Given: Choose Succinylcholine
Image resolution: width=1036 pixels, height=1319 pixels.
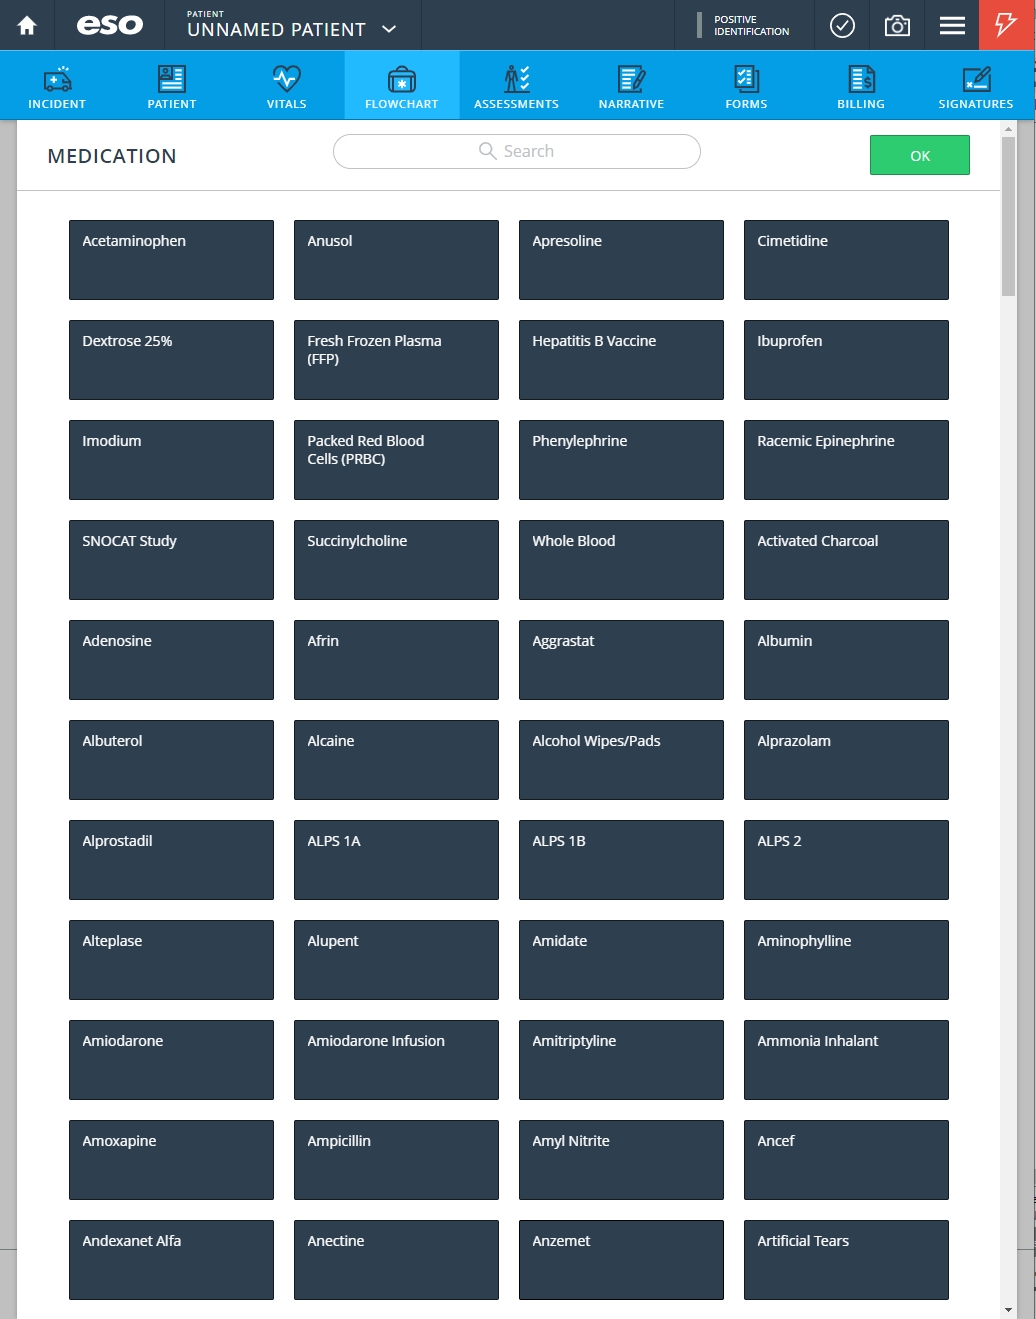Looking at the screenshot, I should tap(396, 560).
